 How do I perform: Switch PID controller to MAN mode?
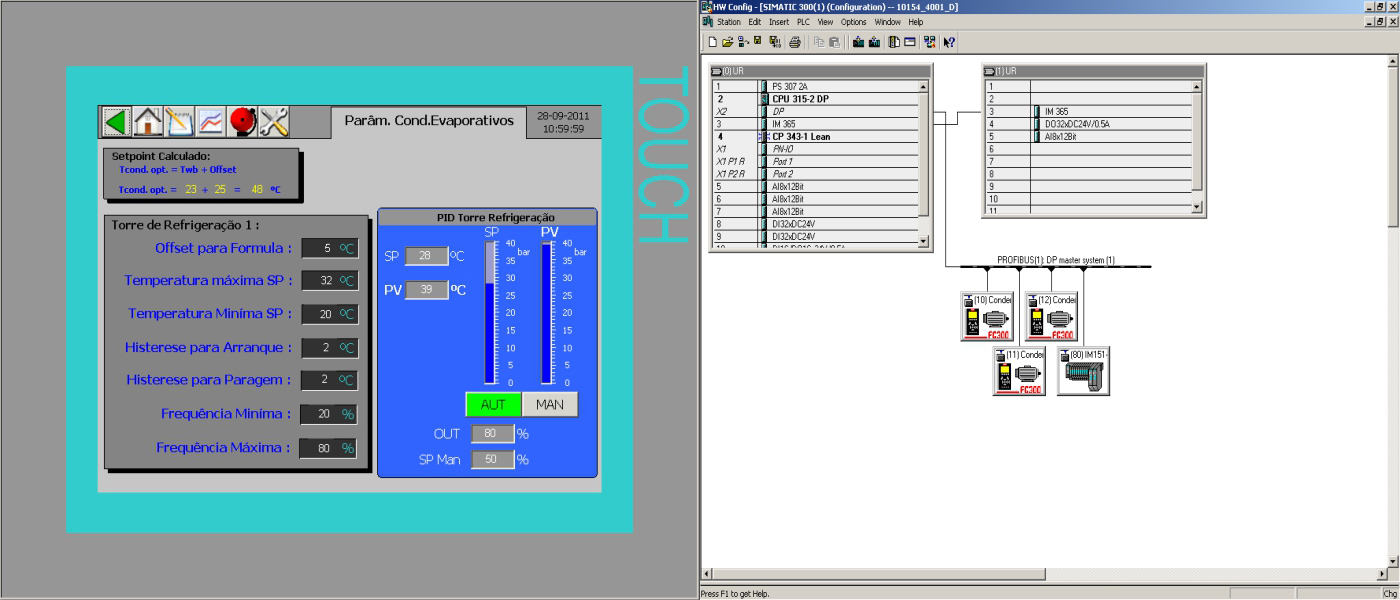pos(550,405)
